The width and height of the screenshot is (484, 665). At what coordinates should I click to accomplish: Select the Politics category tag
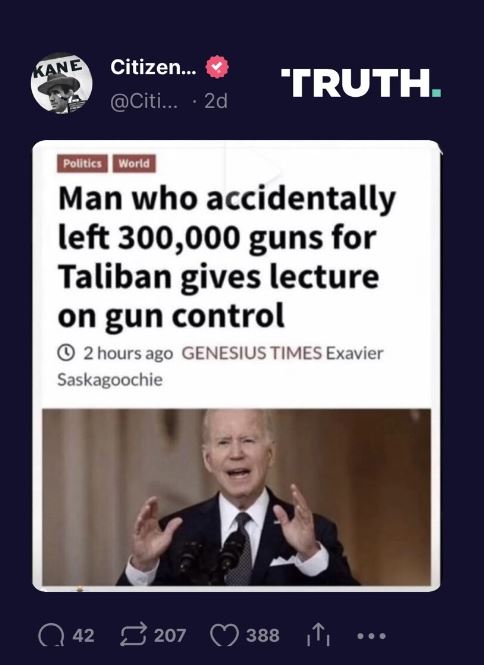(x=82, y=163)
